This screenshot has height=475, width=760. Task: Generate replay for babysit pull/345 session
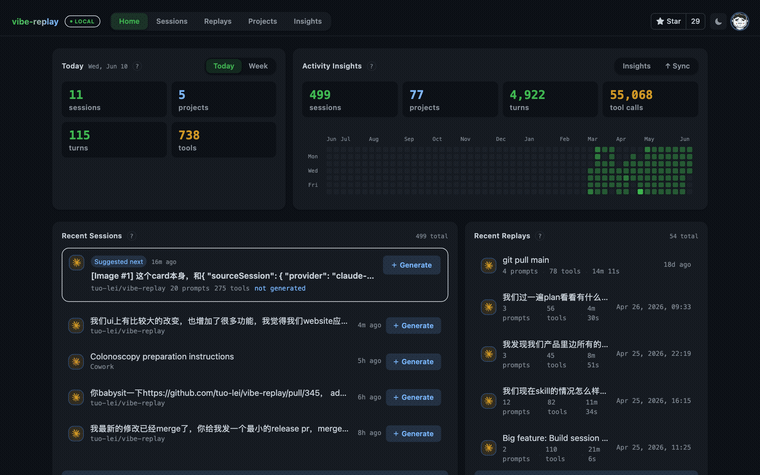point(413,397)
